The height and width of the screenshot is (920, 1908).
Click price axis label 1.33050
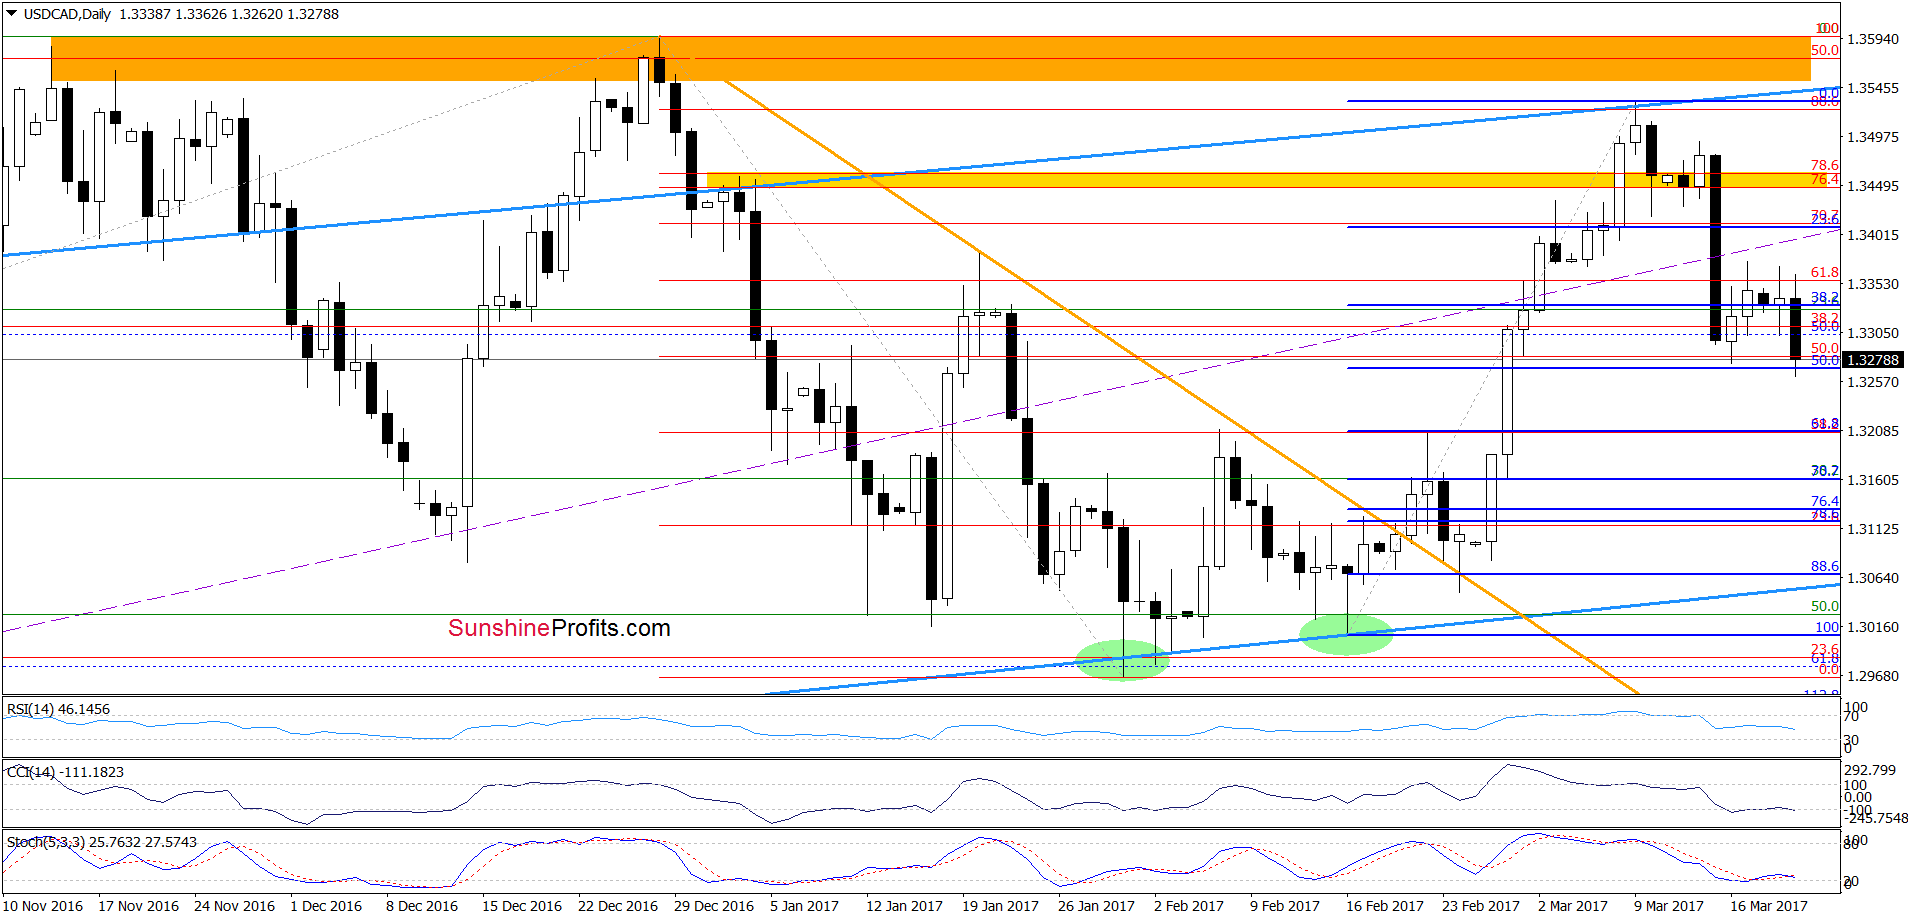[1872, 333]
